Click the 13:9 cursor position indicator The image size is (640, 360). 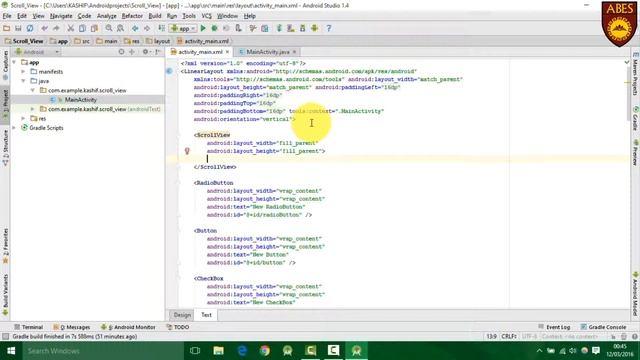coord(491,336)
